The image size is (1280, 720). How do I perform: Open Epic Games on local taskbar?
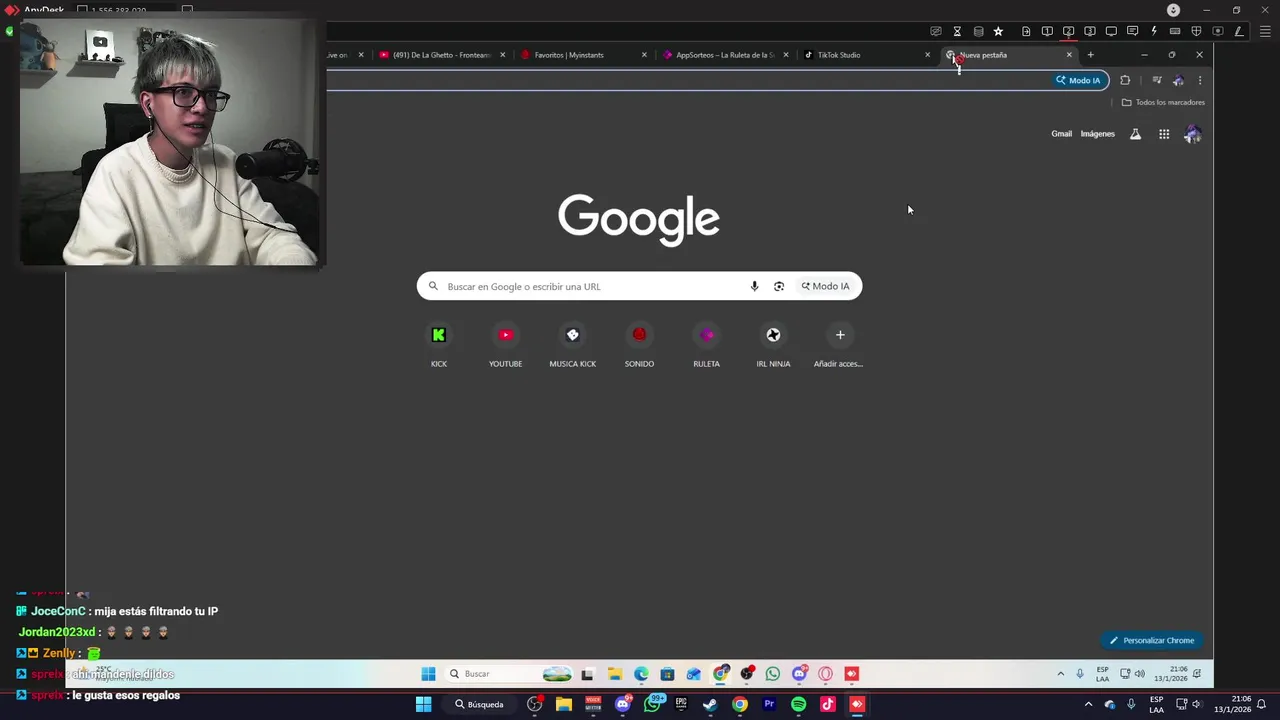(x=681, y=705)
